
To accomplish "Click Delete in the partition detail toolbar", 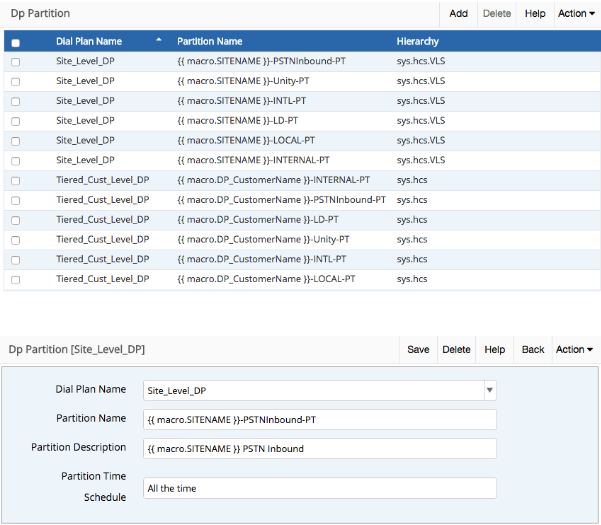I will [x=456, y=350].
